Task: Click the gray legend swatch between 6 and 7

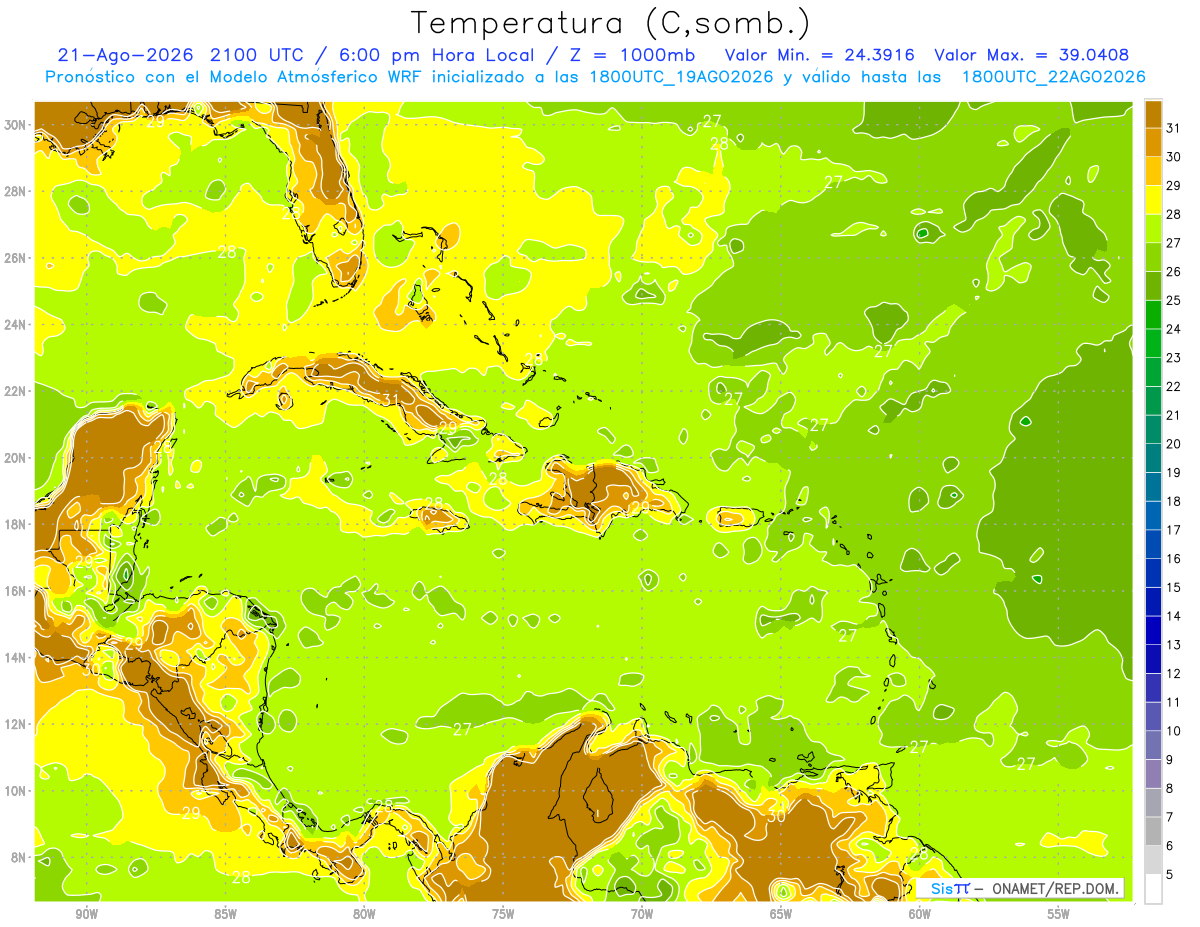Action: (1153, 831)
